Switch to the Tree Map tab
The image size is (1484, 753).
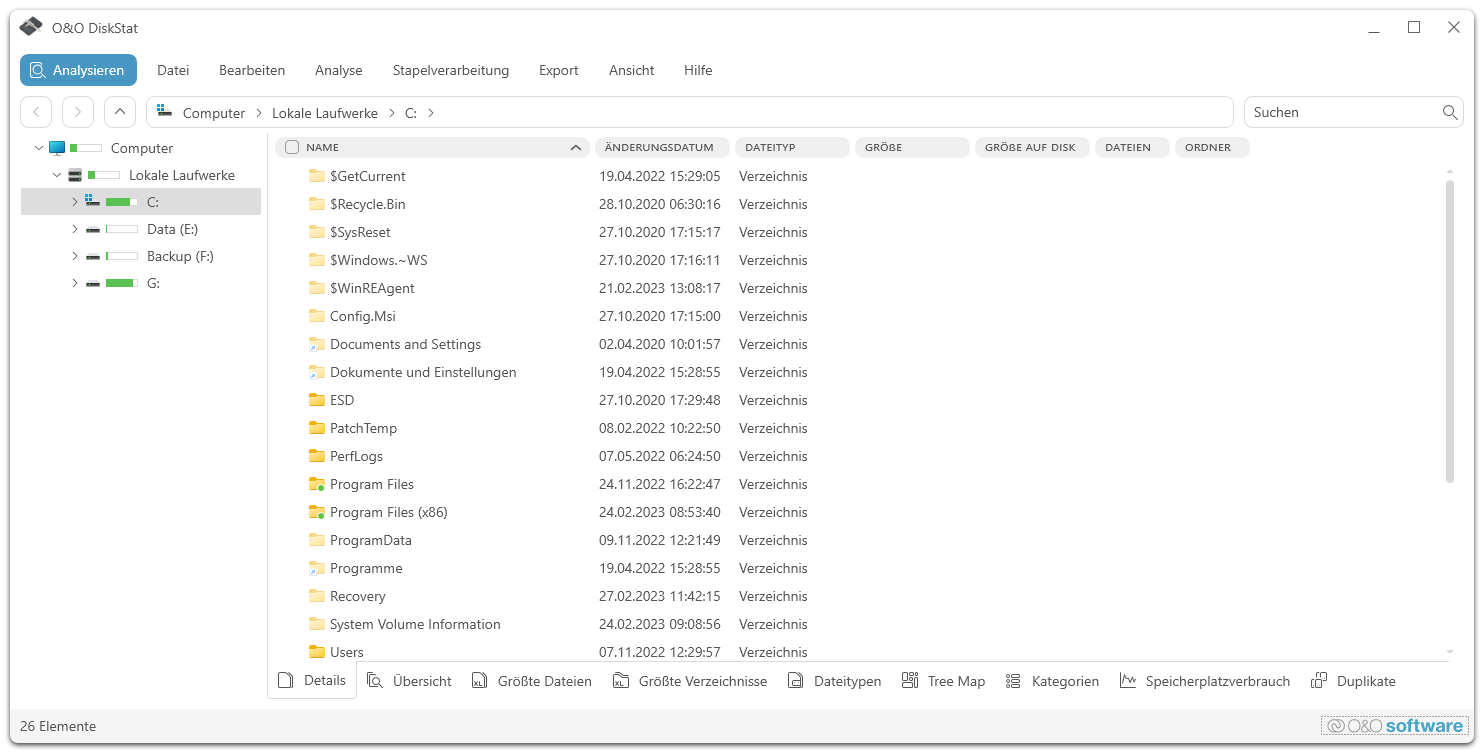943,681
